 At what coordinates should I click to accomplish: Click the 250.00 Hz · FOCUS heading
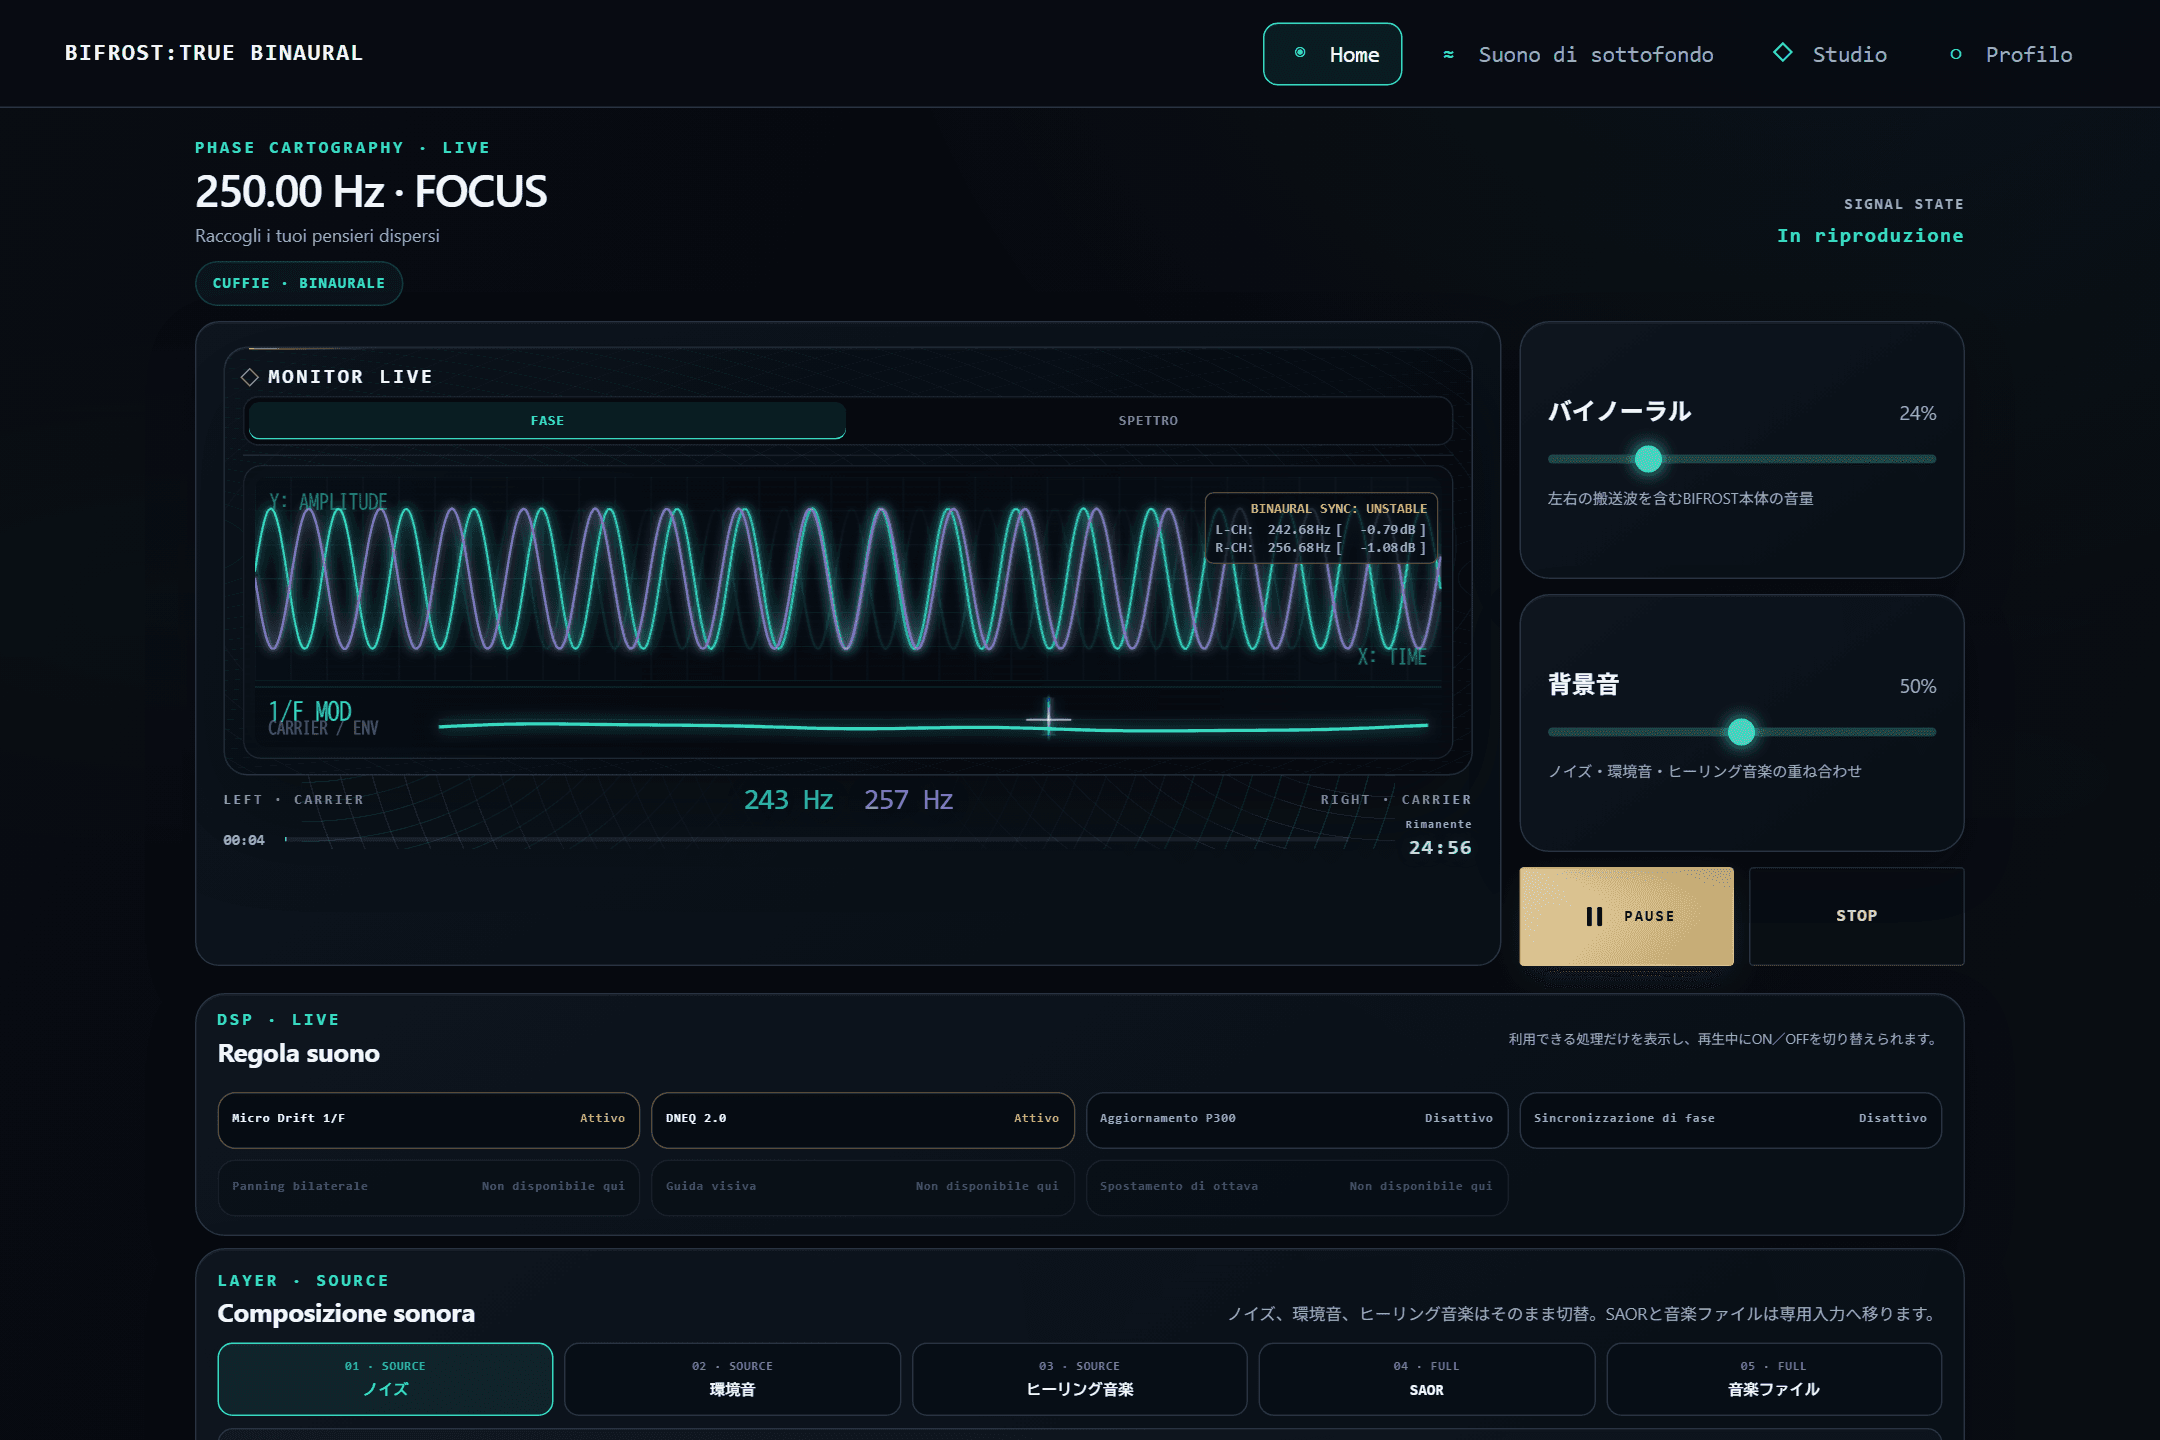[x=371, y=192]
